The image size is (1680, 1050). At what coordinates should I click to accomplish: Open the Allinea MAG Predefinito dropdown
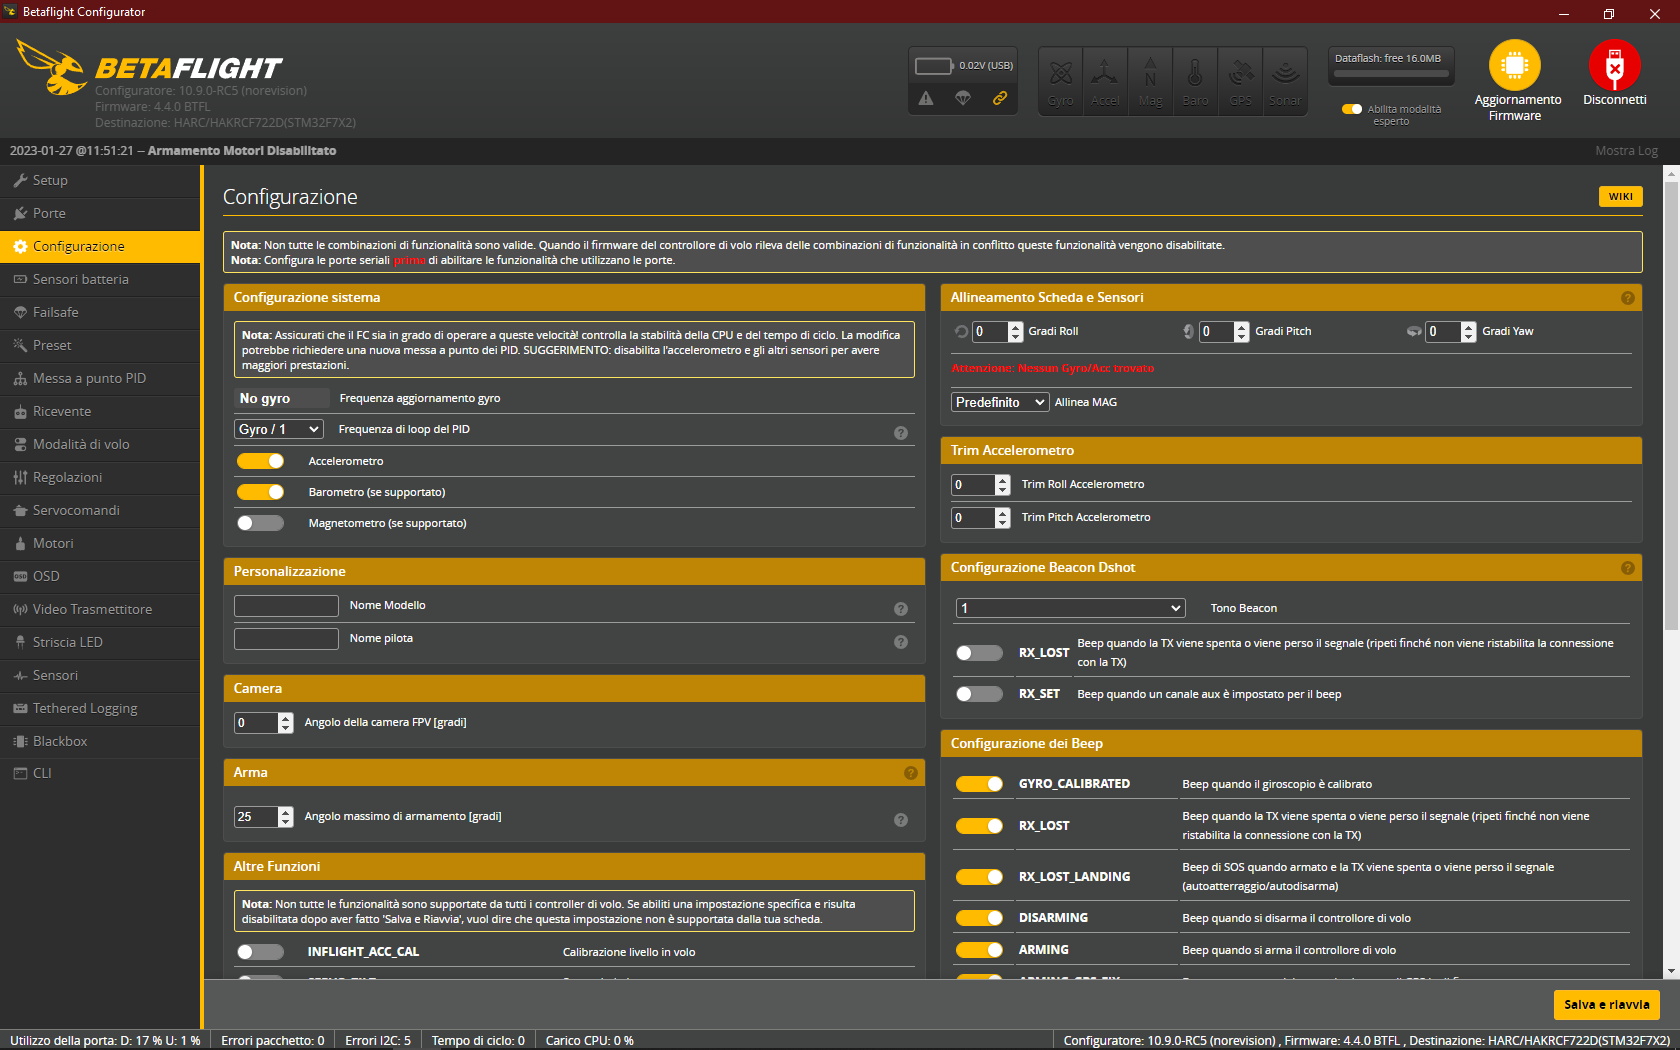(1000, 402)
